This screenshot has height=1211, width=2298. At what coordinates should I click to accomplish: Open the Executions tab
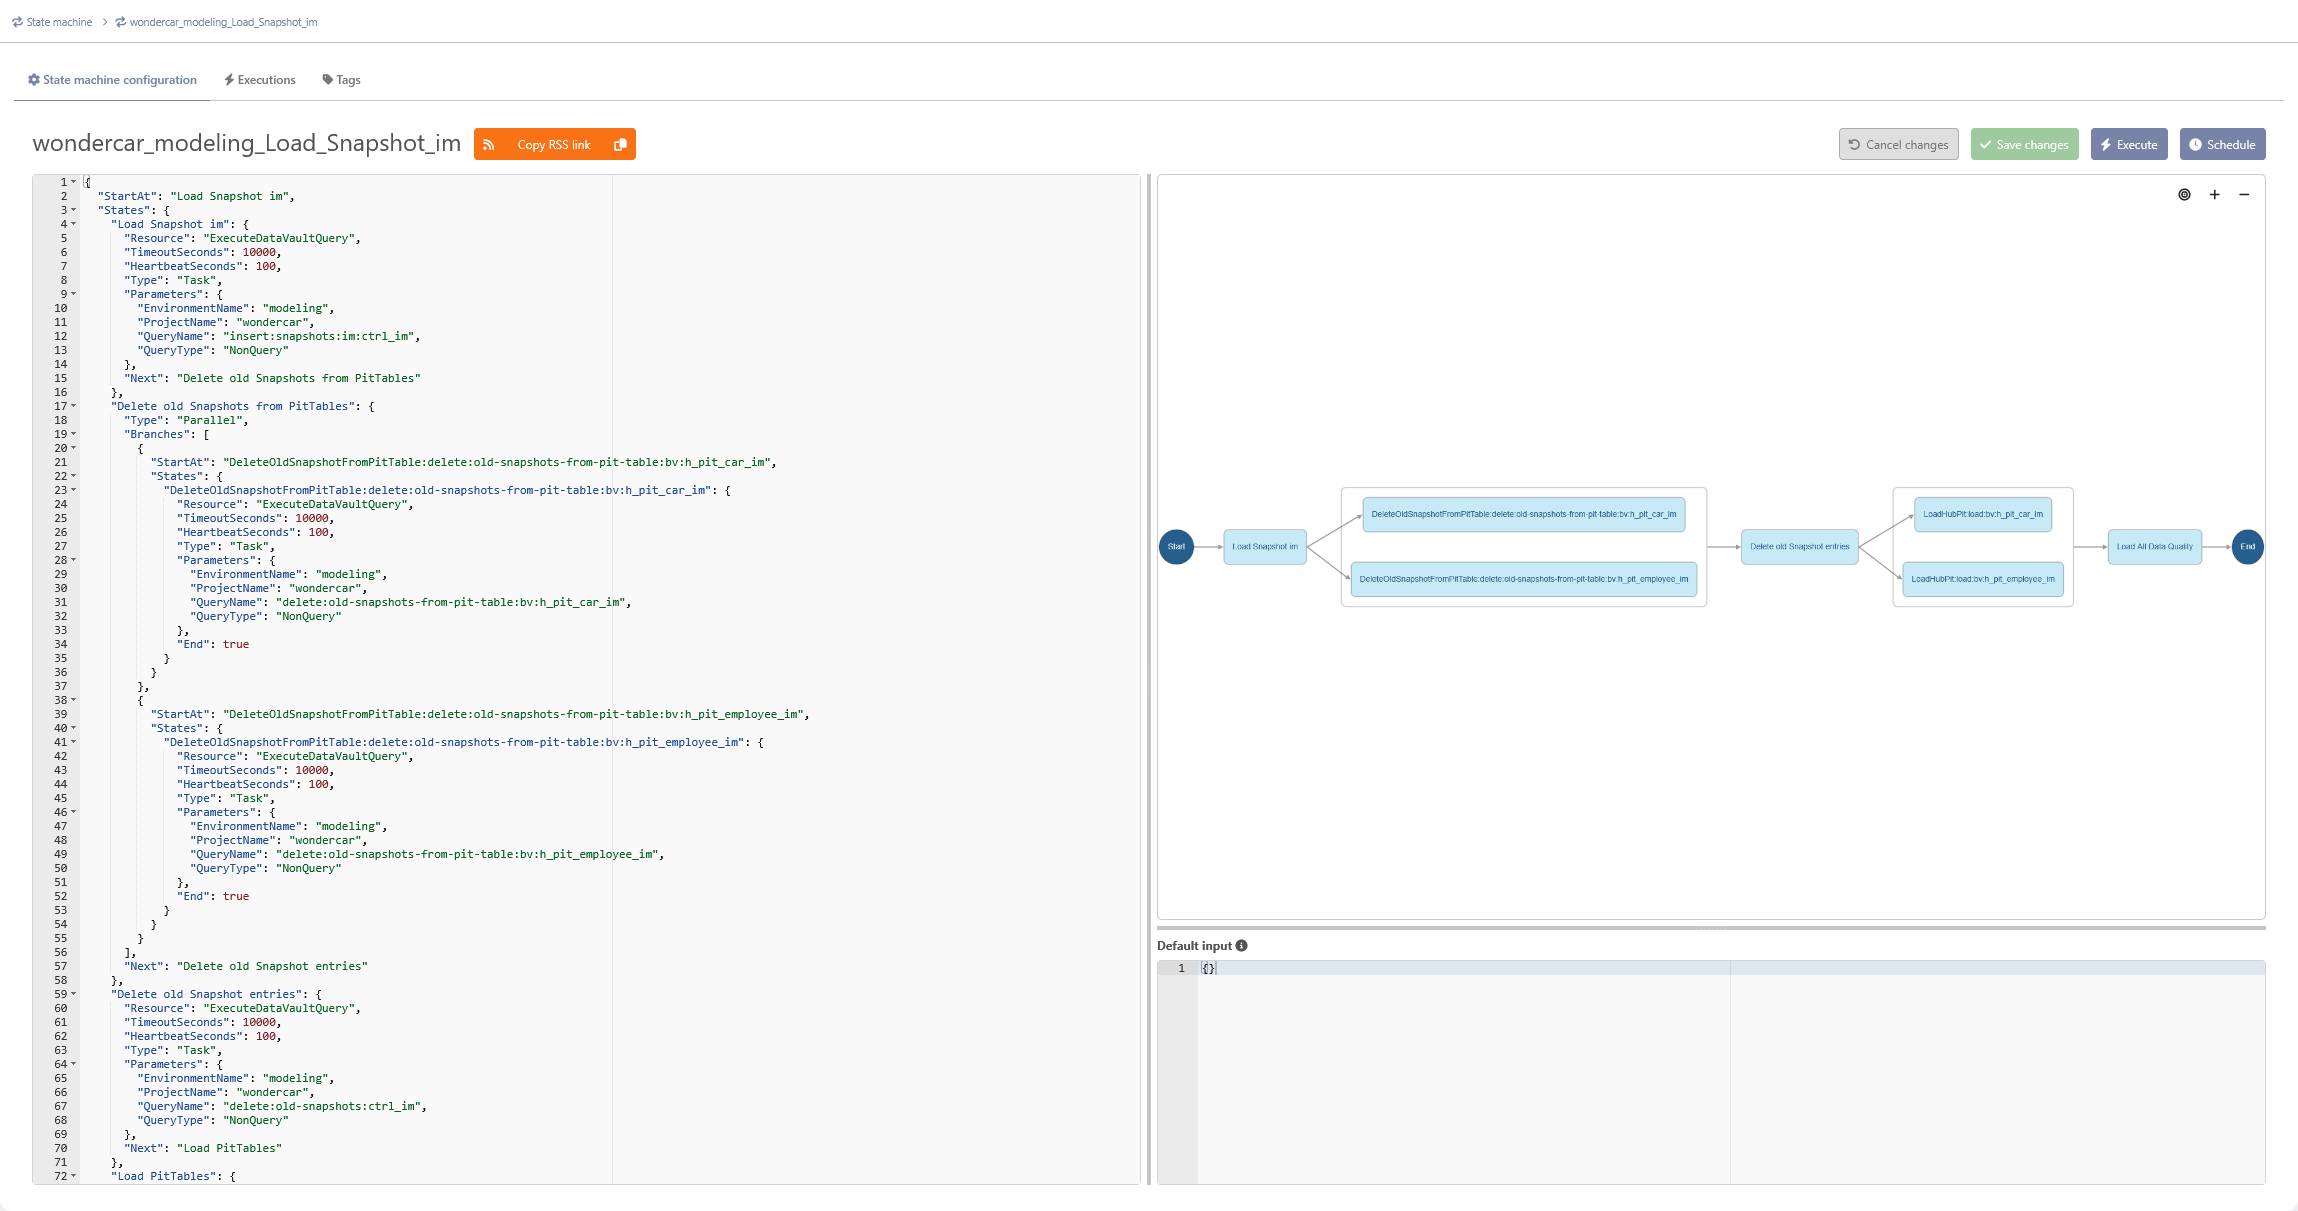click(x=260, y=80)
